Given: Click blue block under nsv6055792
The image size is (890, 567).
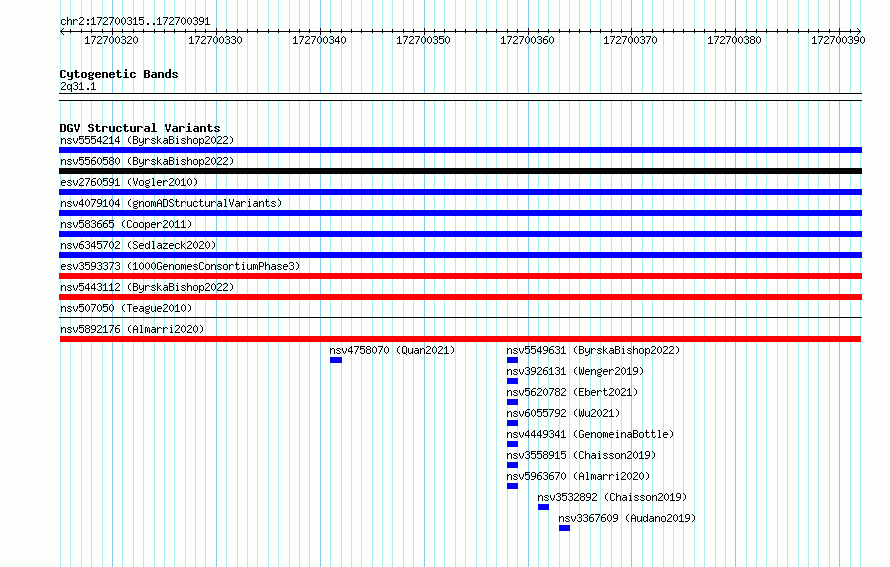Looking at the screenshot, I should pos(512,423).
